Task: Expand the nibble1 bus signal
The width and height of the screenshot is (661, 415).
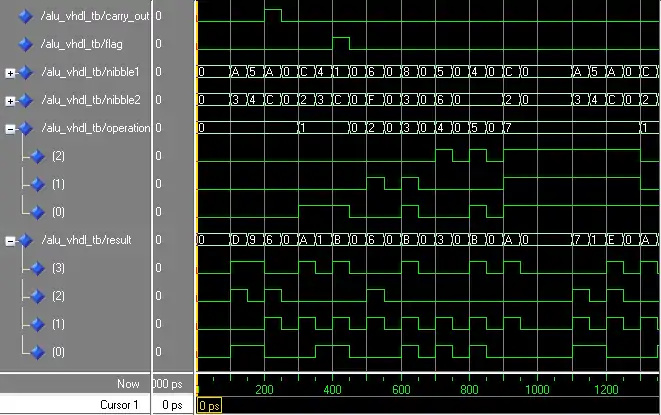Action: tap(10, 73)
